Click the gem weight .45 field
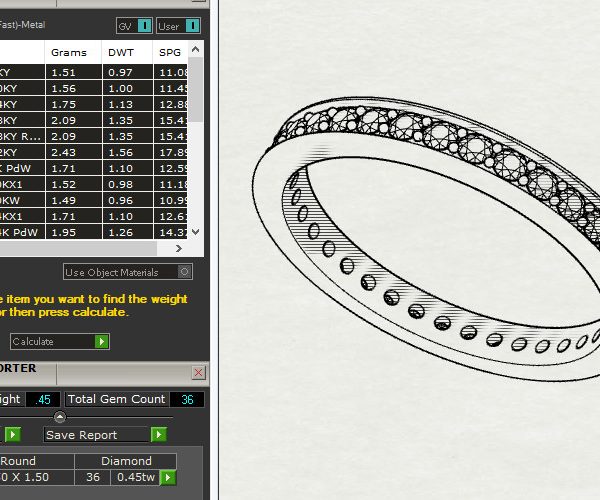Screen dimensions: 600x500 click(x=43, y=399)
